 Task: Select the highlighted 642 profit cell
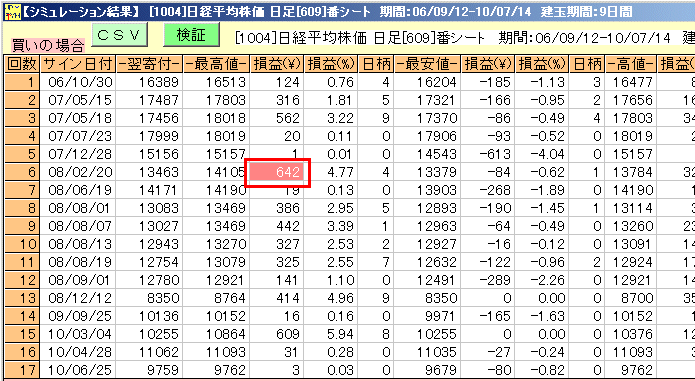(x=277, y=172)
